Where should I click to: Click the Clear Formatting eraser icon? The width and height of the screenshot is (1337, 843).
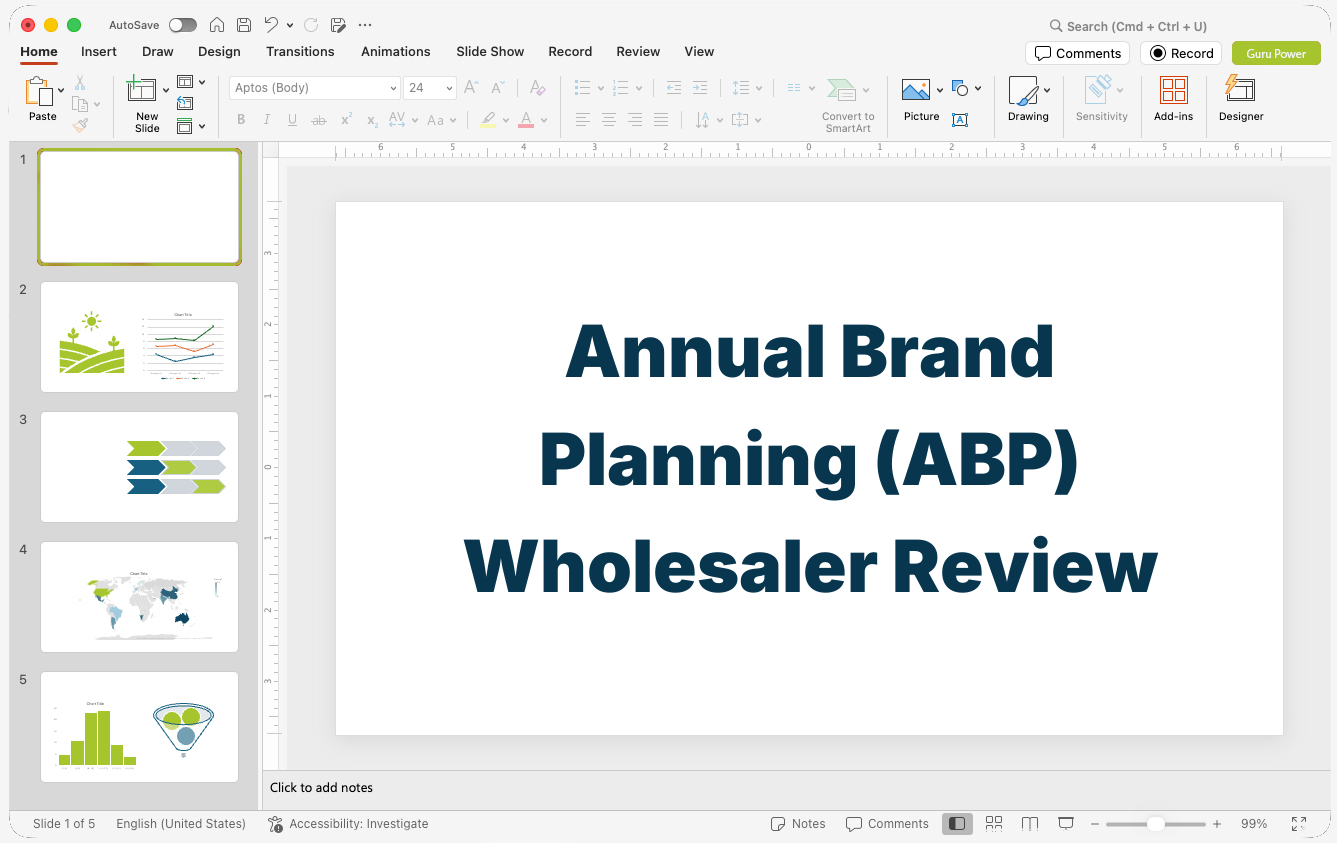coord(538,88)
